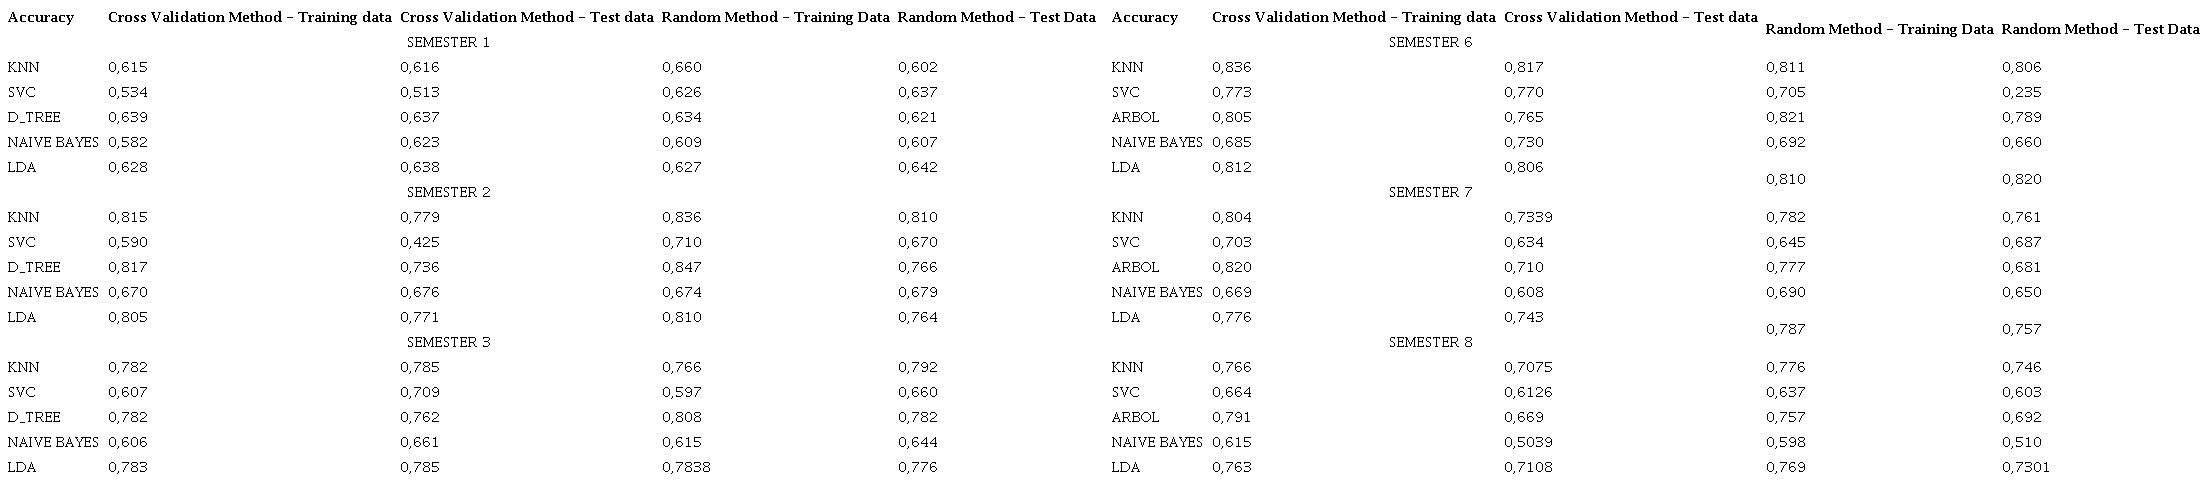Viewport: 2208px width, 483px height.
Task: Select the SEMESTER 8 section heading
Action: [1430, 343]
